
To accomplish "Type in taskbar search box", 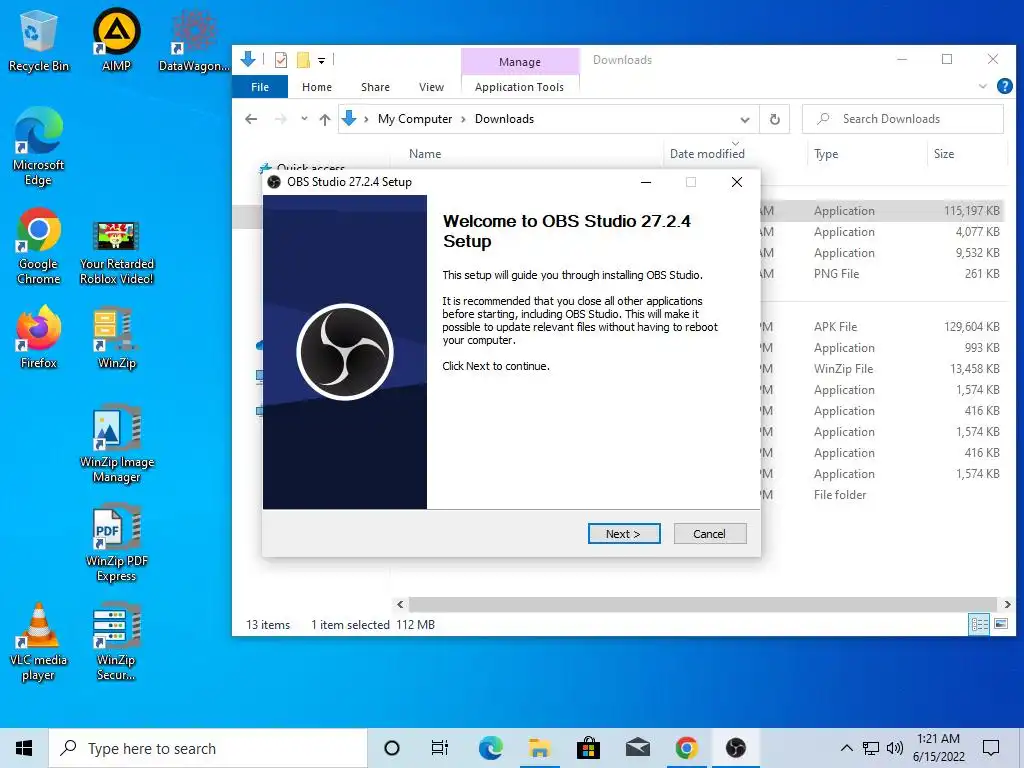I will click(208, 748).
